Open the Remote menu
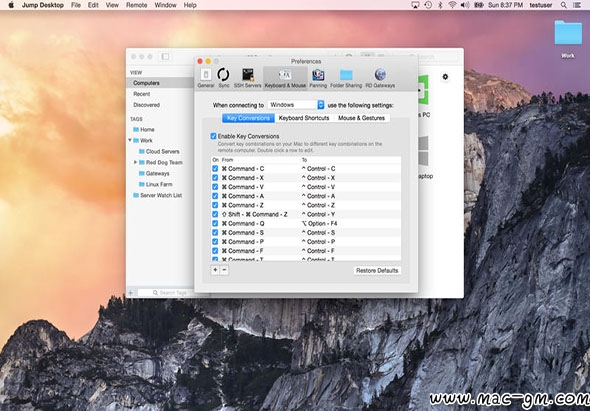 pos(136,5)
